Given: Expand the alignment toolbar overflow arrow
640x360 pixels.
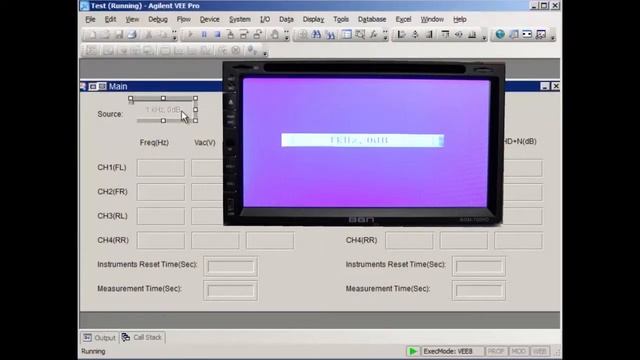Looking at the screenshot, I should (x=484, y=37).
